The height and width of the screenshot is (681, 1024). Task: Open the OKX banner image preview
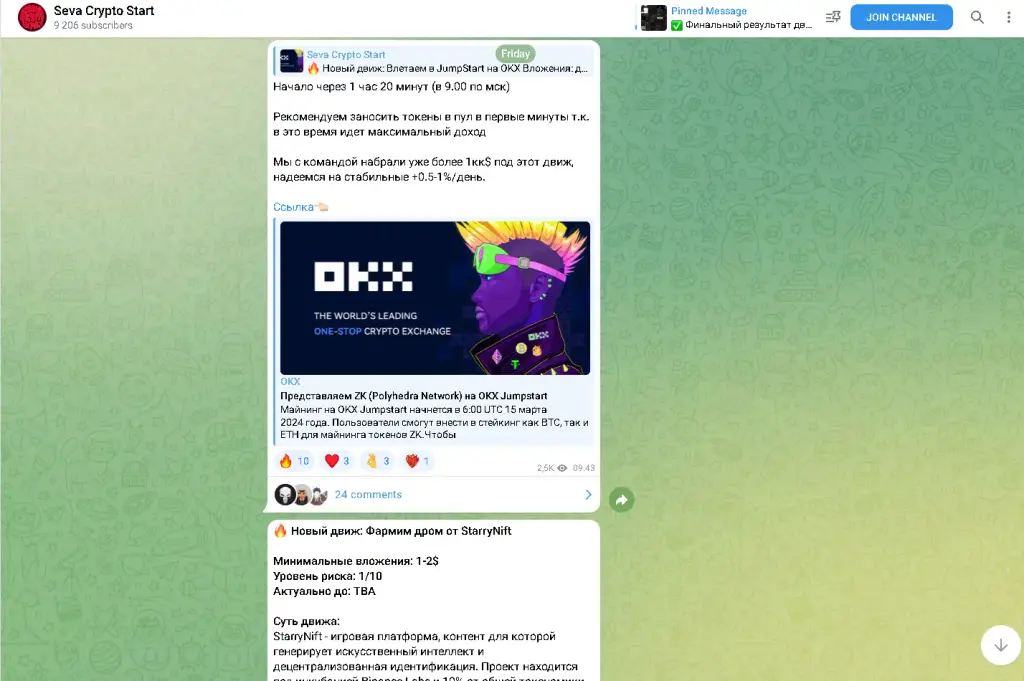(x=435, y=298)
